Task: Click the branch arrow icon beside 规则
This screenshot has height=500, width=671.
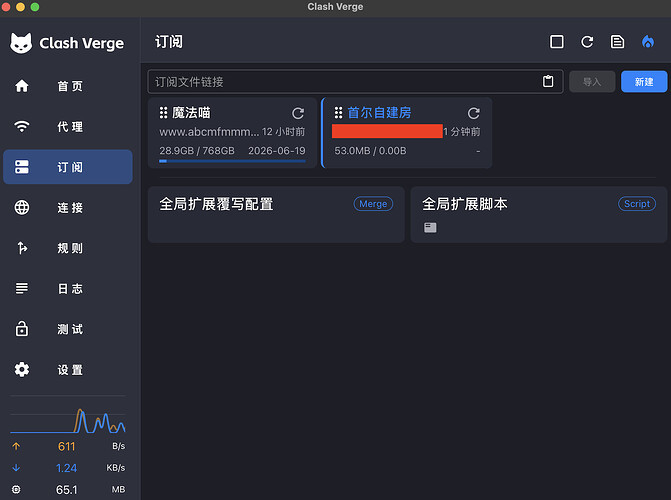Action: [x=22, y=248]
